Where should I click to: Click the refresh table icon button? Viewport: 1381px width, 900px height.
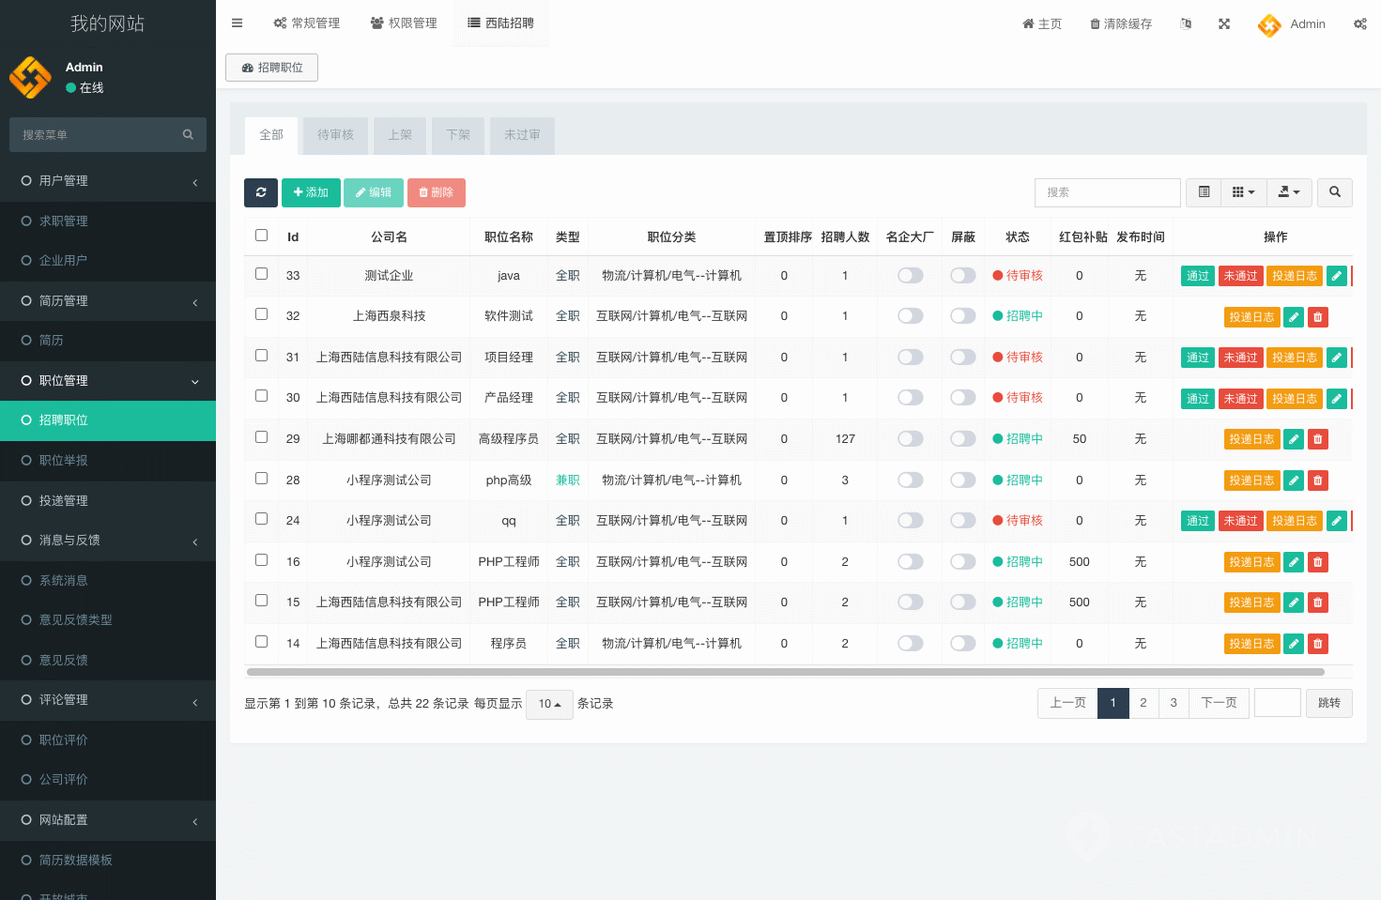261,192
